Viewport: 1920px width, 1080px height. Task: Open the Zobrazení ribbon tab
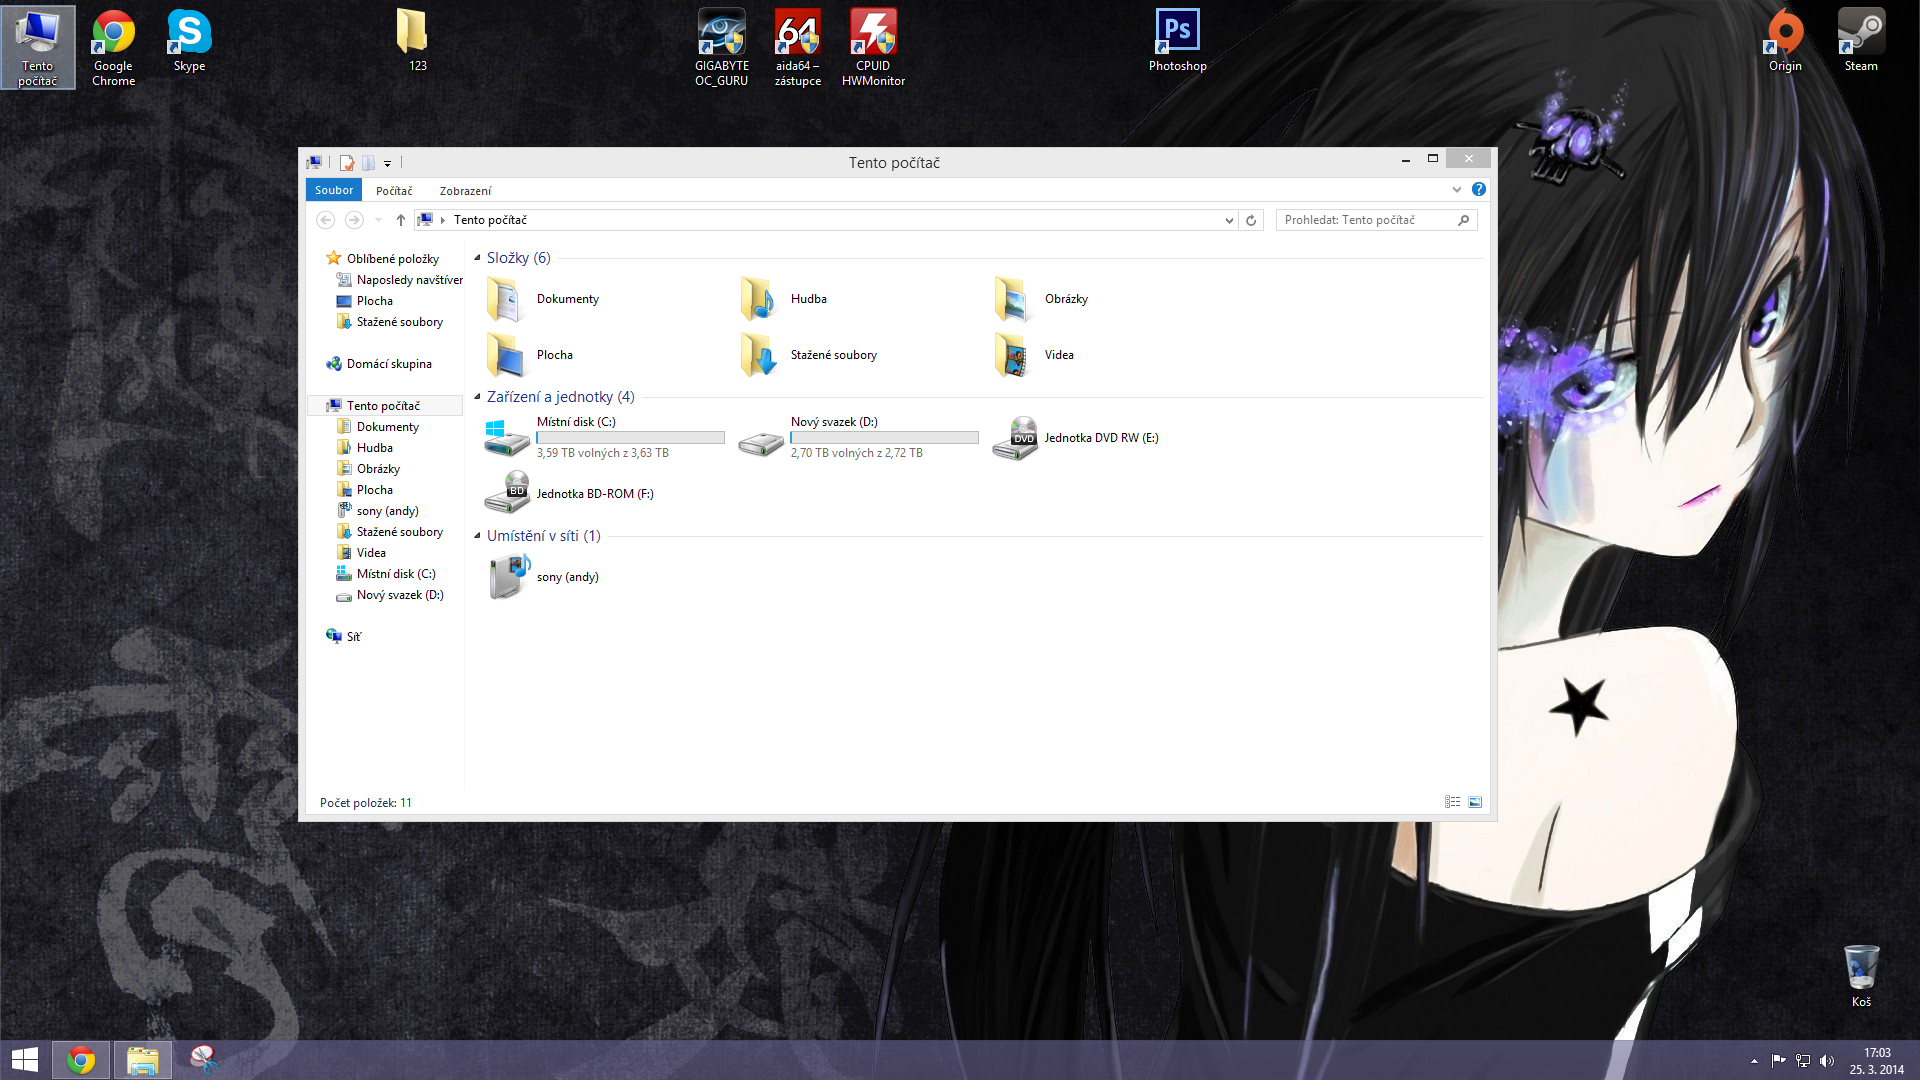point(465,191)
